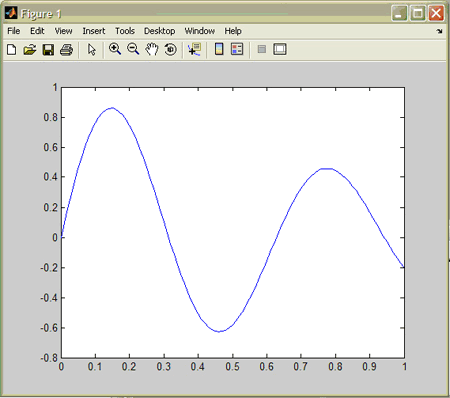Open the Tools menu
The width and height of the screenshot is (450, 398).
point(125,31)
